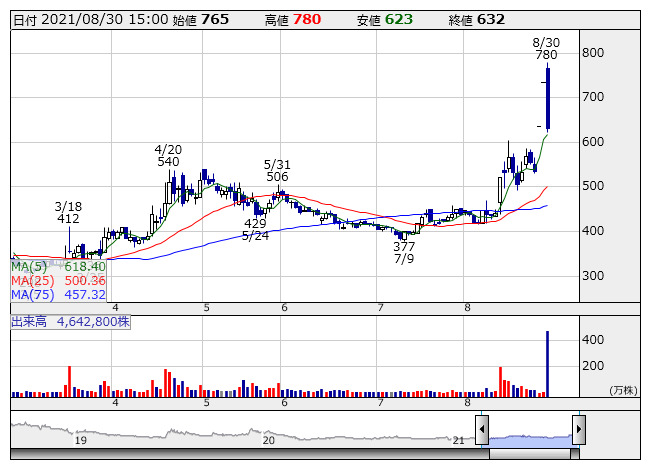The width and height of the screenshot is (653, 470).
Task: Click the 800 price axis label
Action: coord(593,52)
